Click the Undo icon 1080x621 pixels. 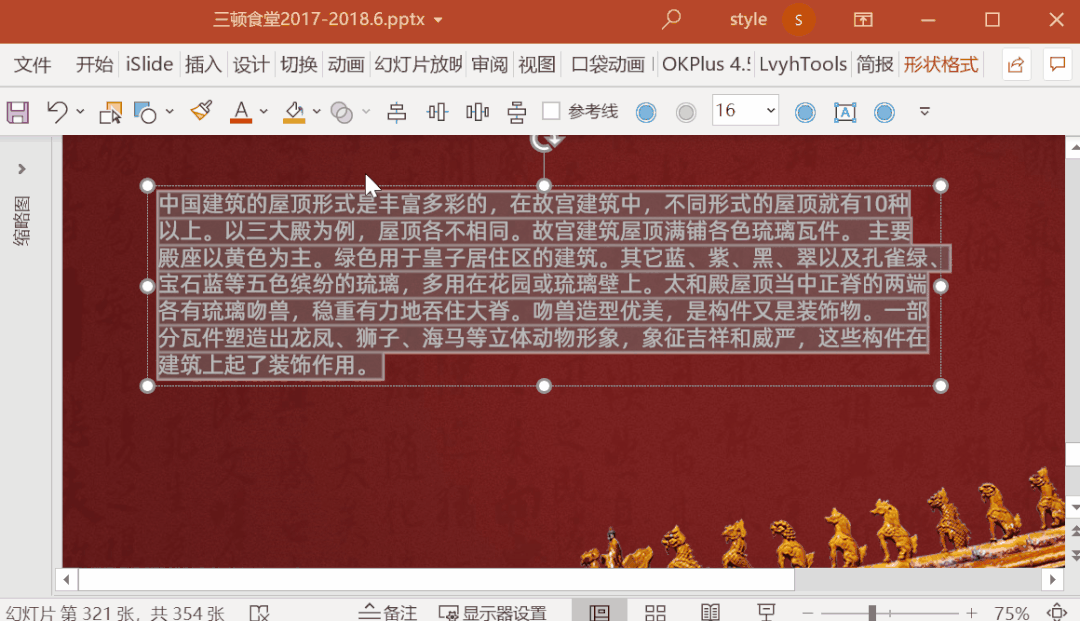56,111
